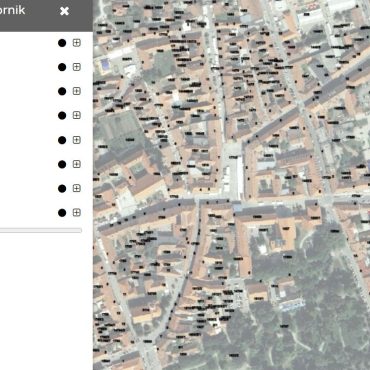
Task: Expand the first layer row's plus box
Action: (x=77, y=43)
